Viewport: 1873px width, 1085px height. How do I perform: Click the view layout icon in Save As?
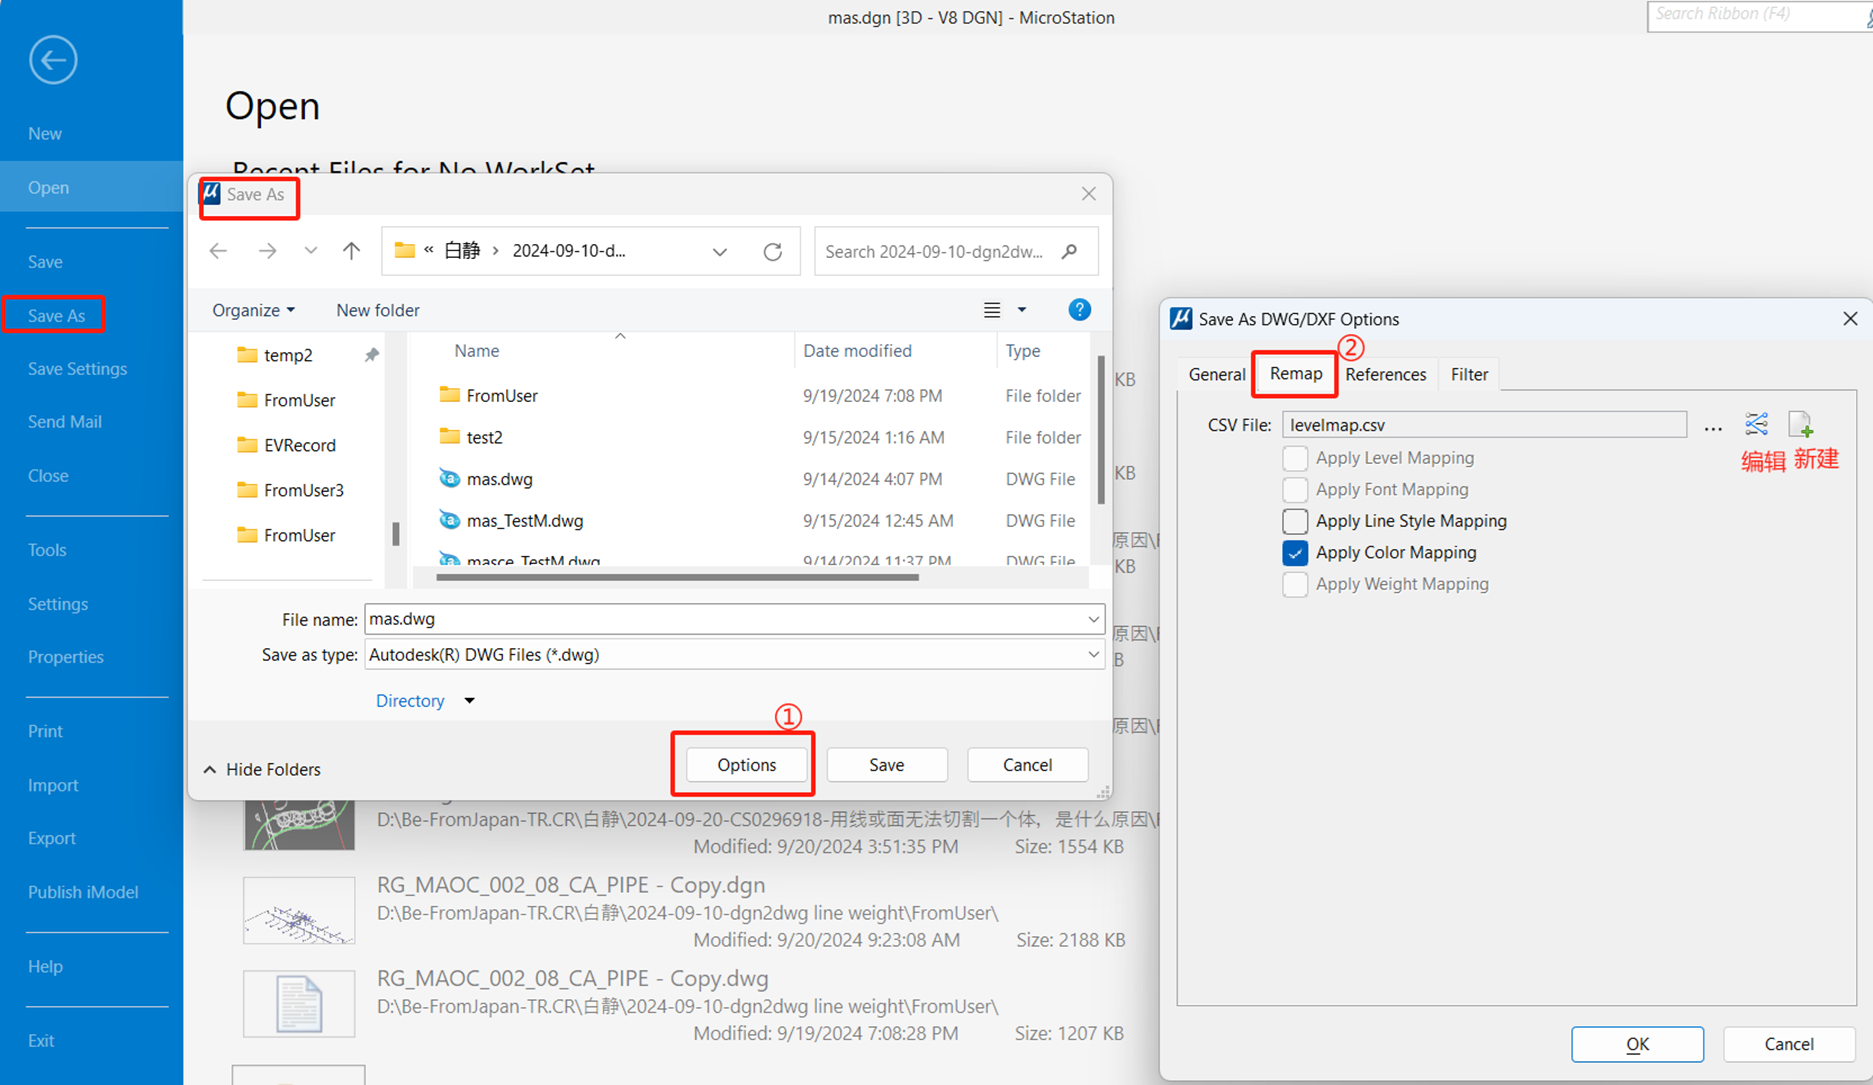click(992, 310)
